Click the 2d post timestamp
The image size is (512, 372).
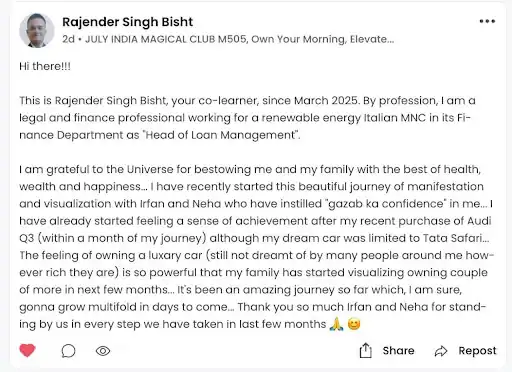(x=68, y=39)
